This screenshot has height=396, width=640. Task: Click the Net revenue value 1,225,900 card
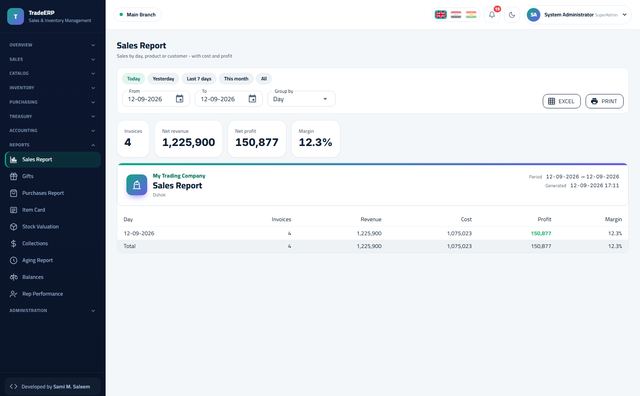coord(189,139)
